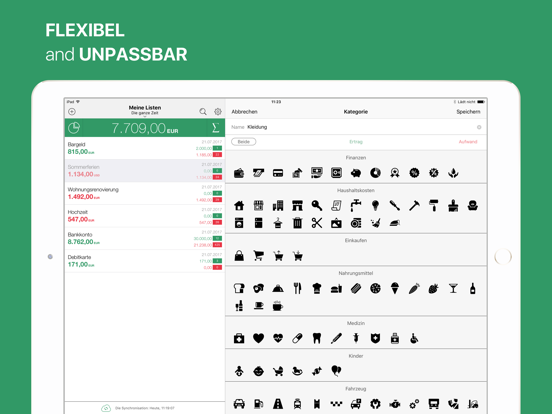Select the Beide type option

tap(244, 142)
